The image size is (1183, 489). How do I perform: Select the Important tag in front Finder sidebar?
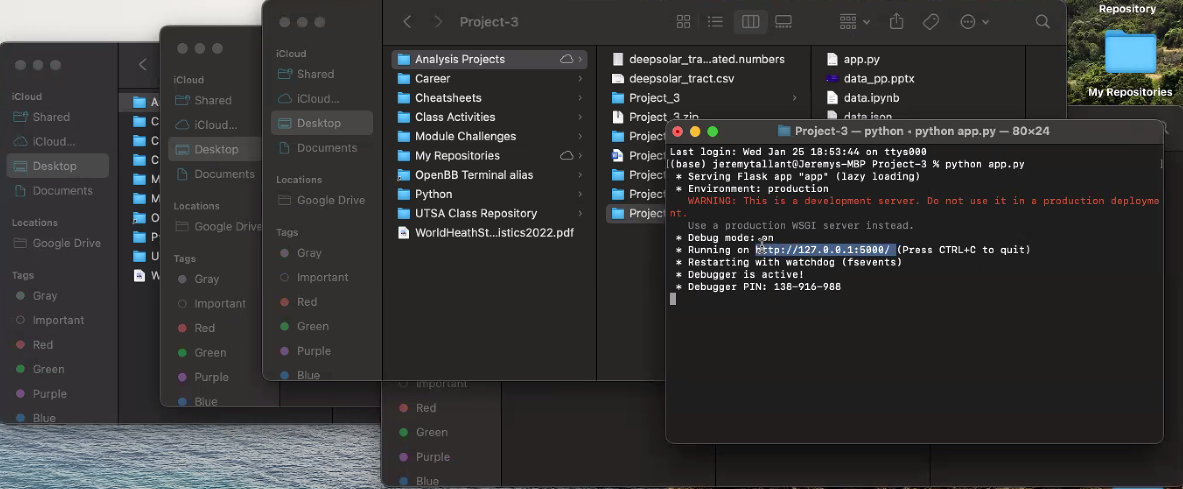point(322,277)
